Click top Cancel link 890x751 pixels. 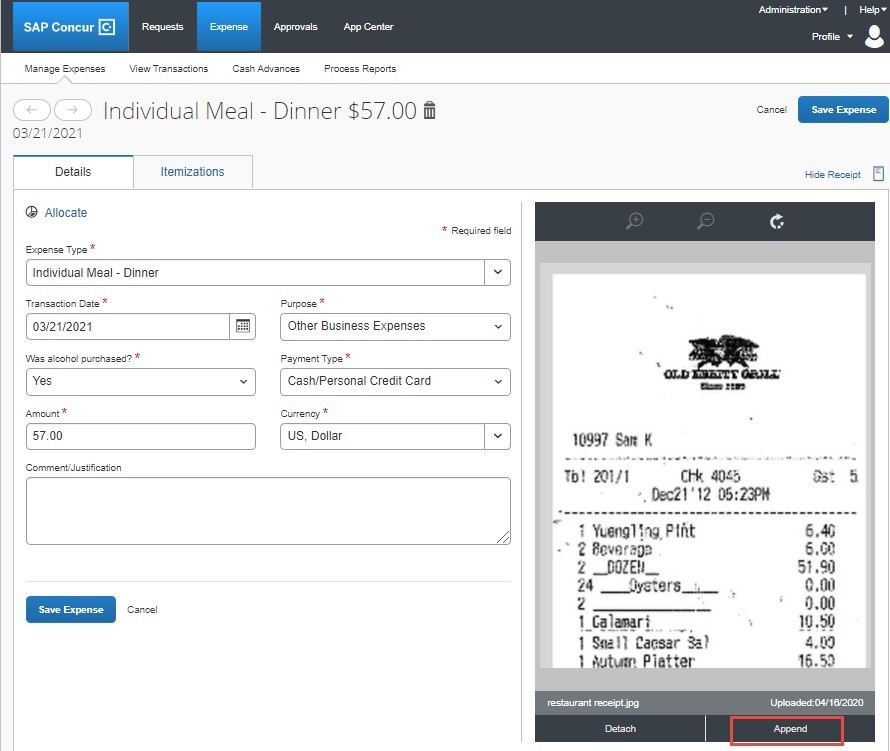pyautogui.click(x=771, y=110)
